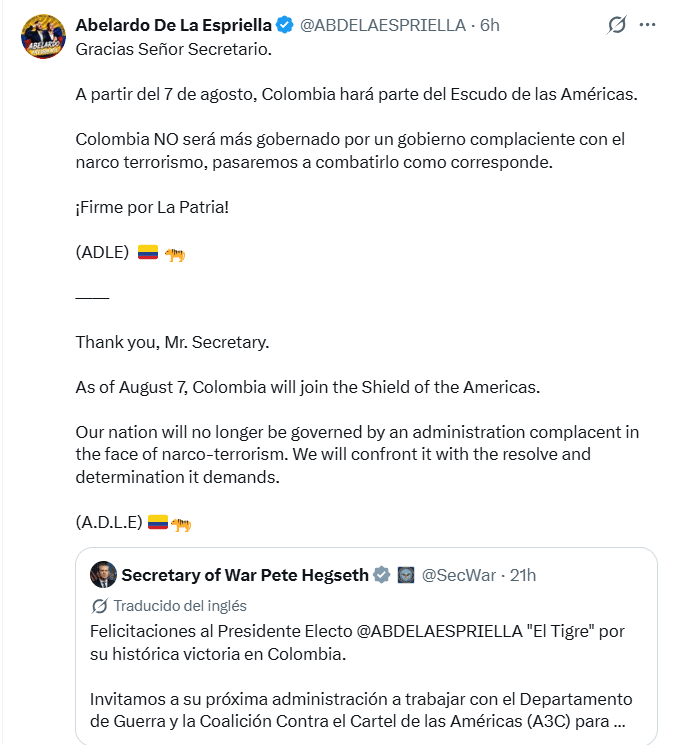The image size is (676, 745).
Task: Click the blue verified badge beside Espriella
Action: tap(285, 25)
